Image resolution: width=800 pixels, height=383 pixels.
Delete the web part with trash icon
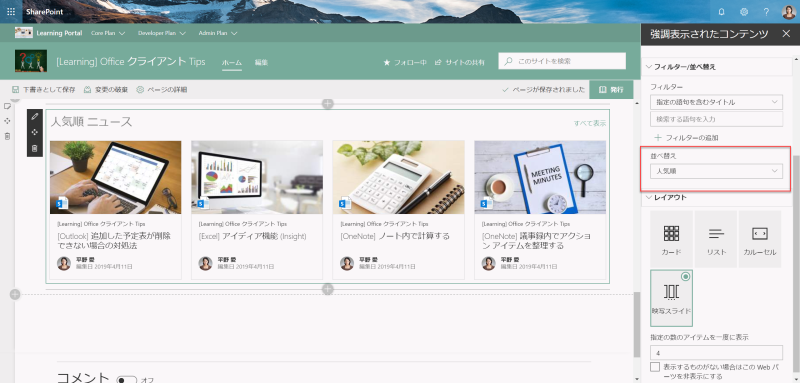click(35, 148)
